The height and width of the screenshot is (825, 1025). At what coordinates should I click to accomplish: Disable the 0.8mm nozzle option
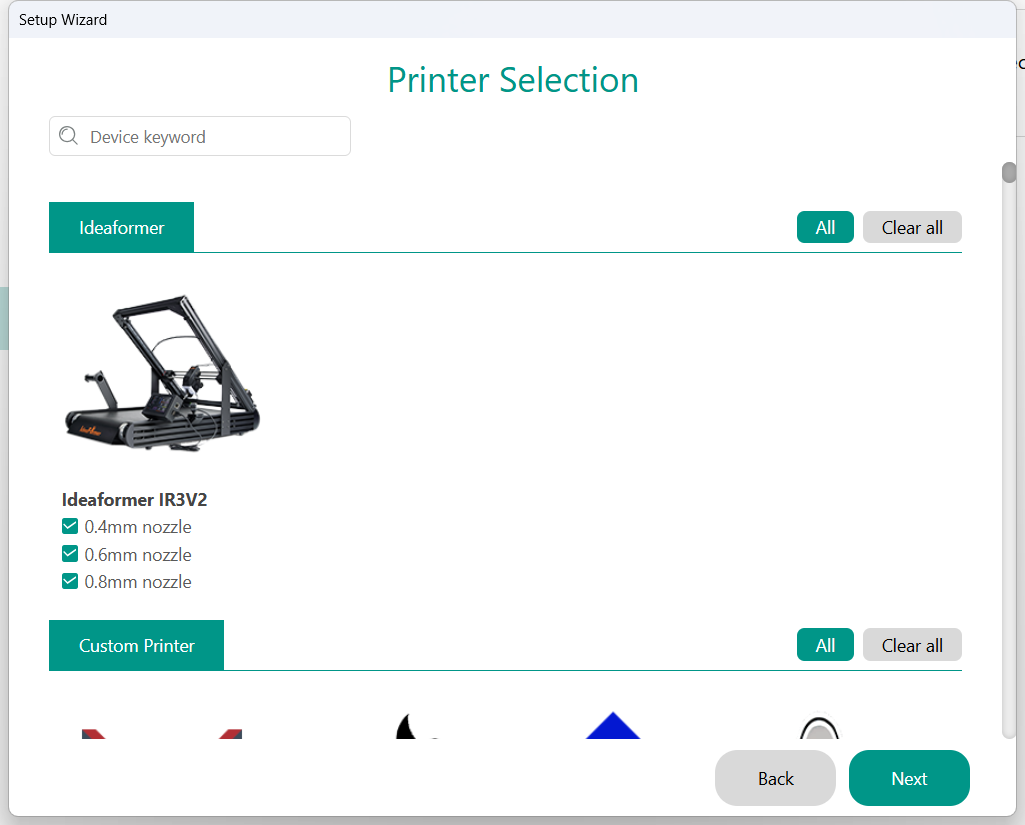(x=70, y=581)
